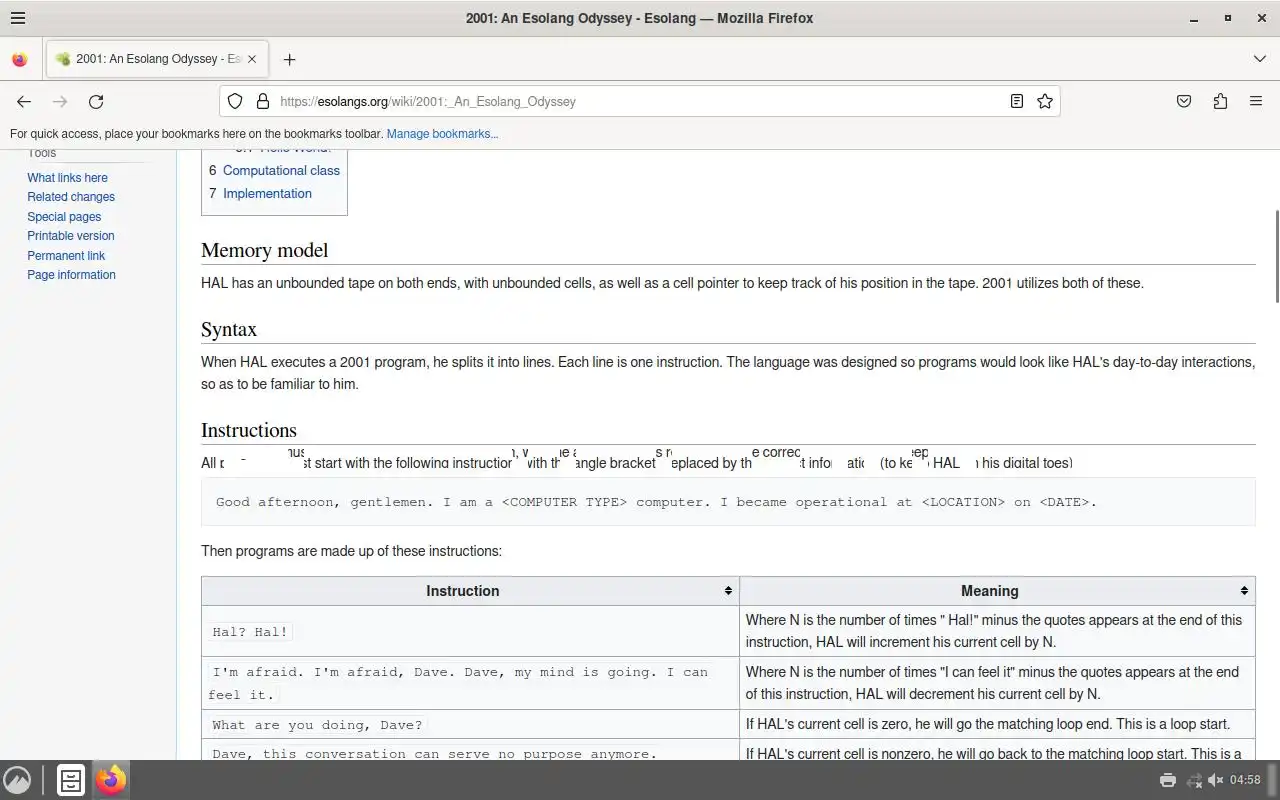Viewport: 1280px width, 800px height.
Task: Reload the current page
Action: click(96, 101)
